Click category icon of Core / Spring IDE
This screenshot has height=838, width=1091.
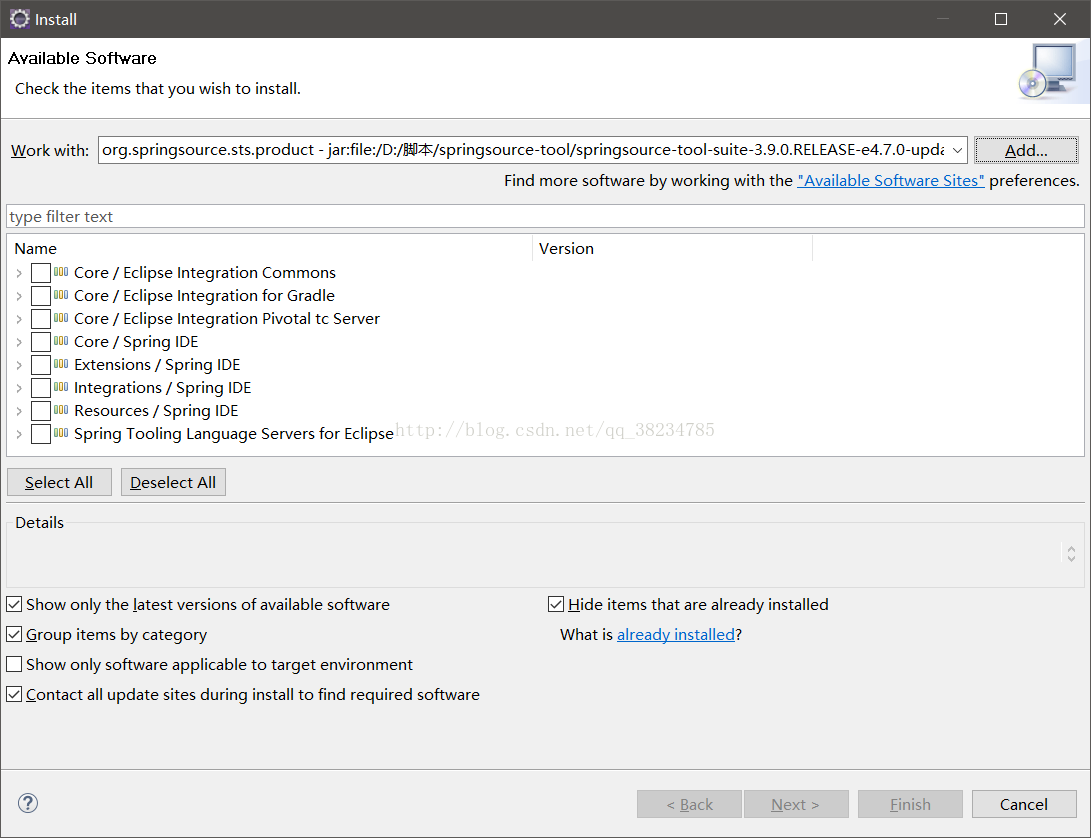[x=61, y=341]
